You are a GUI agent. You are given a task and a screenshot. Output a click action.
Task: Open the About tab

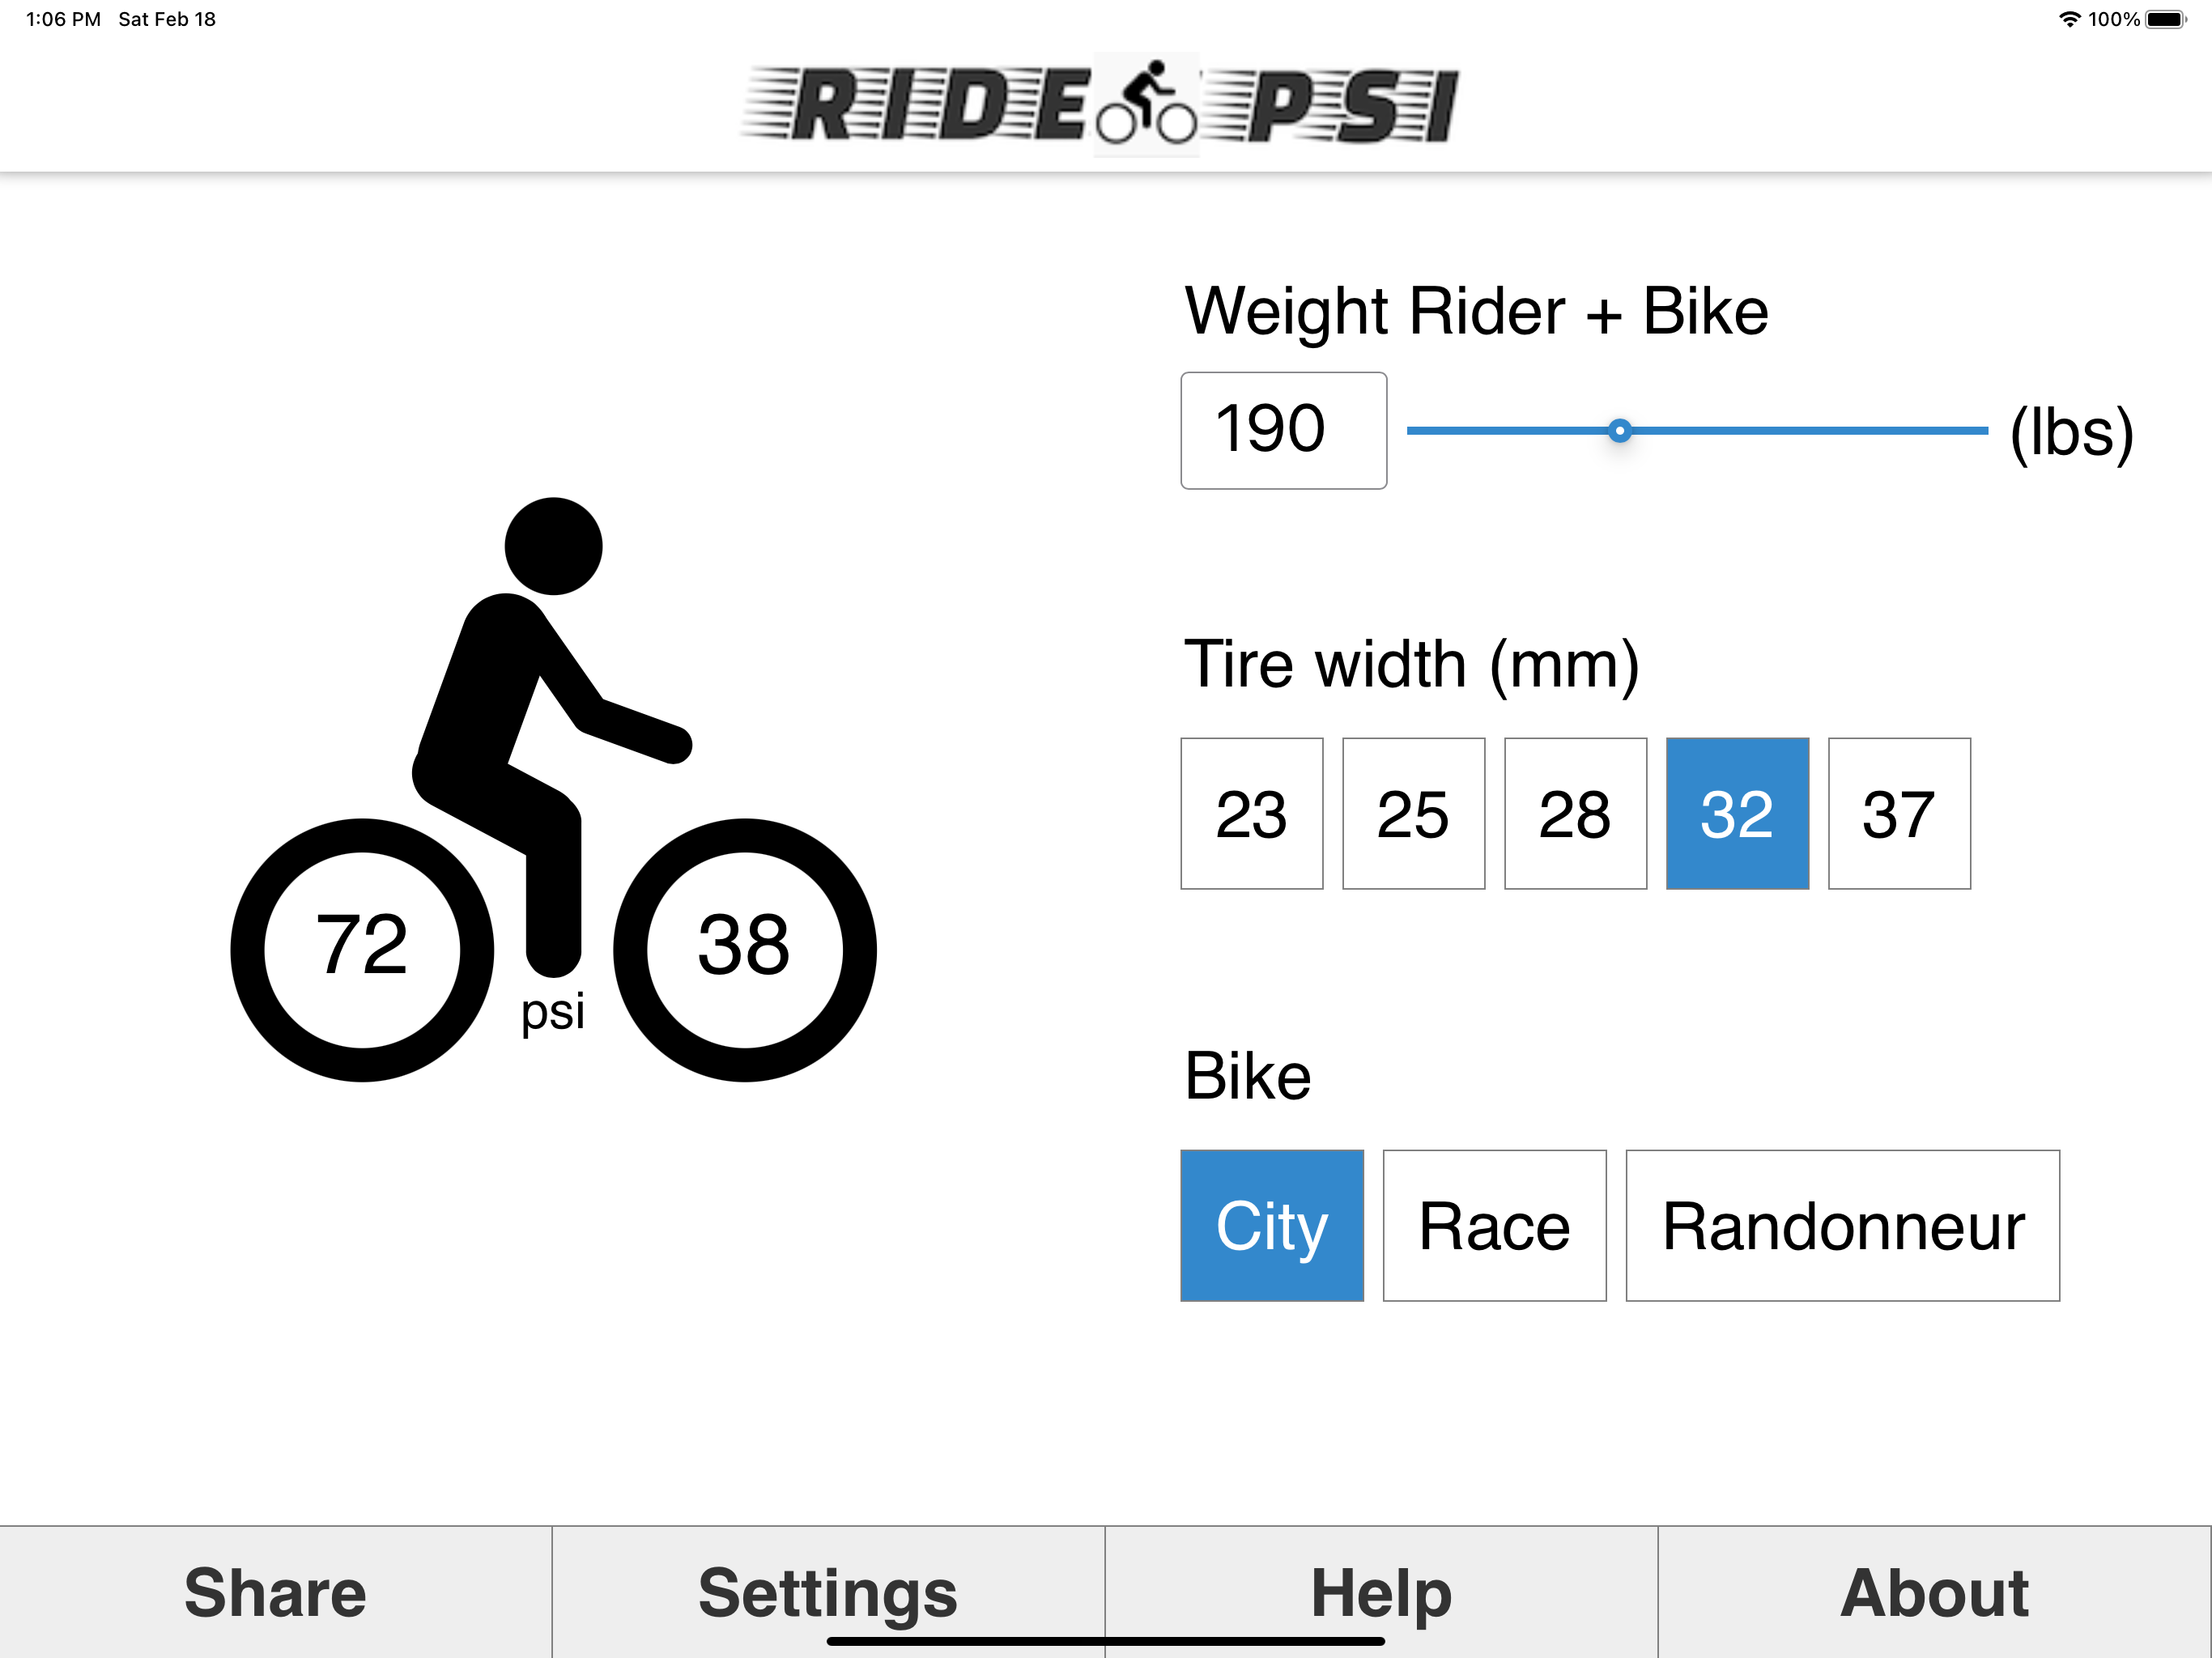(1934, 1592)
